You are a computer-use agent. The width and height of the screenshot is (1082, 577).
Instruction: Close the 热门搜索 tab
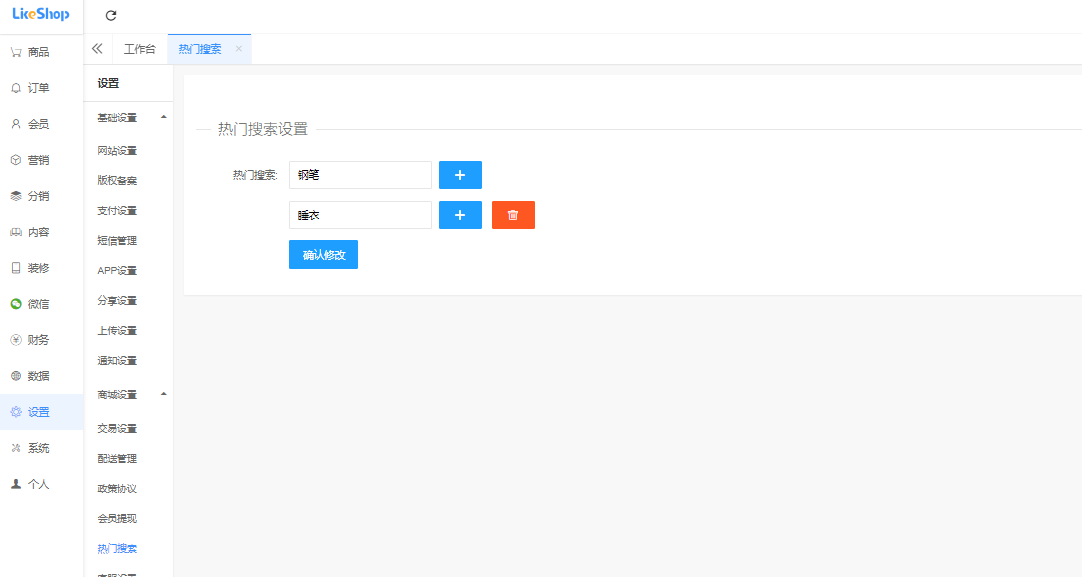pos(239,48)
